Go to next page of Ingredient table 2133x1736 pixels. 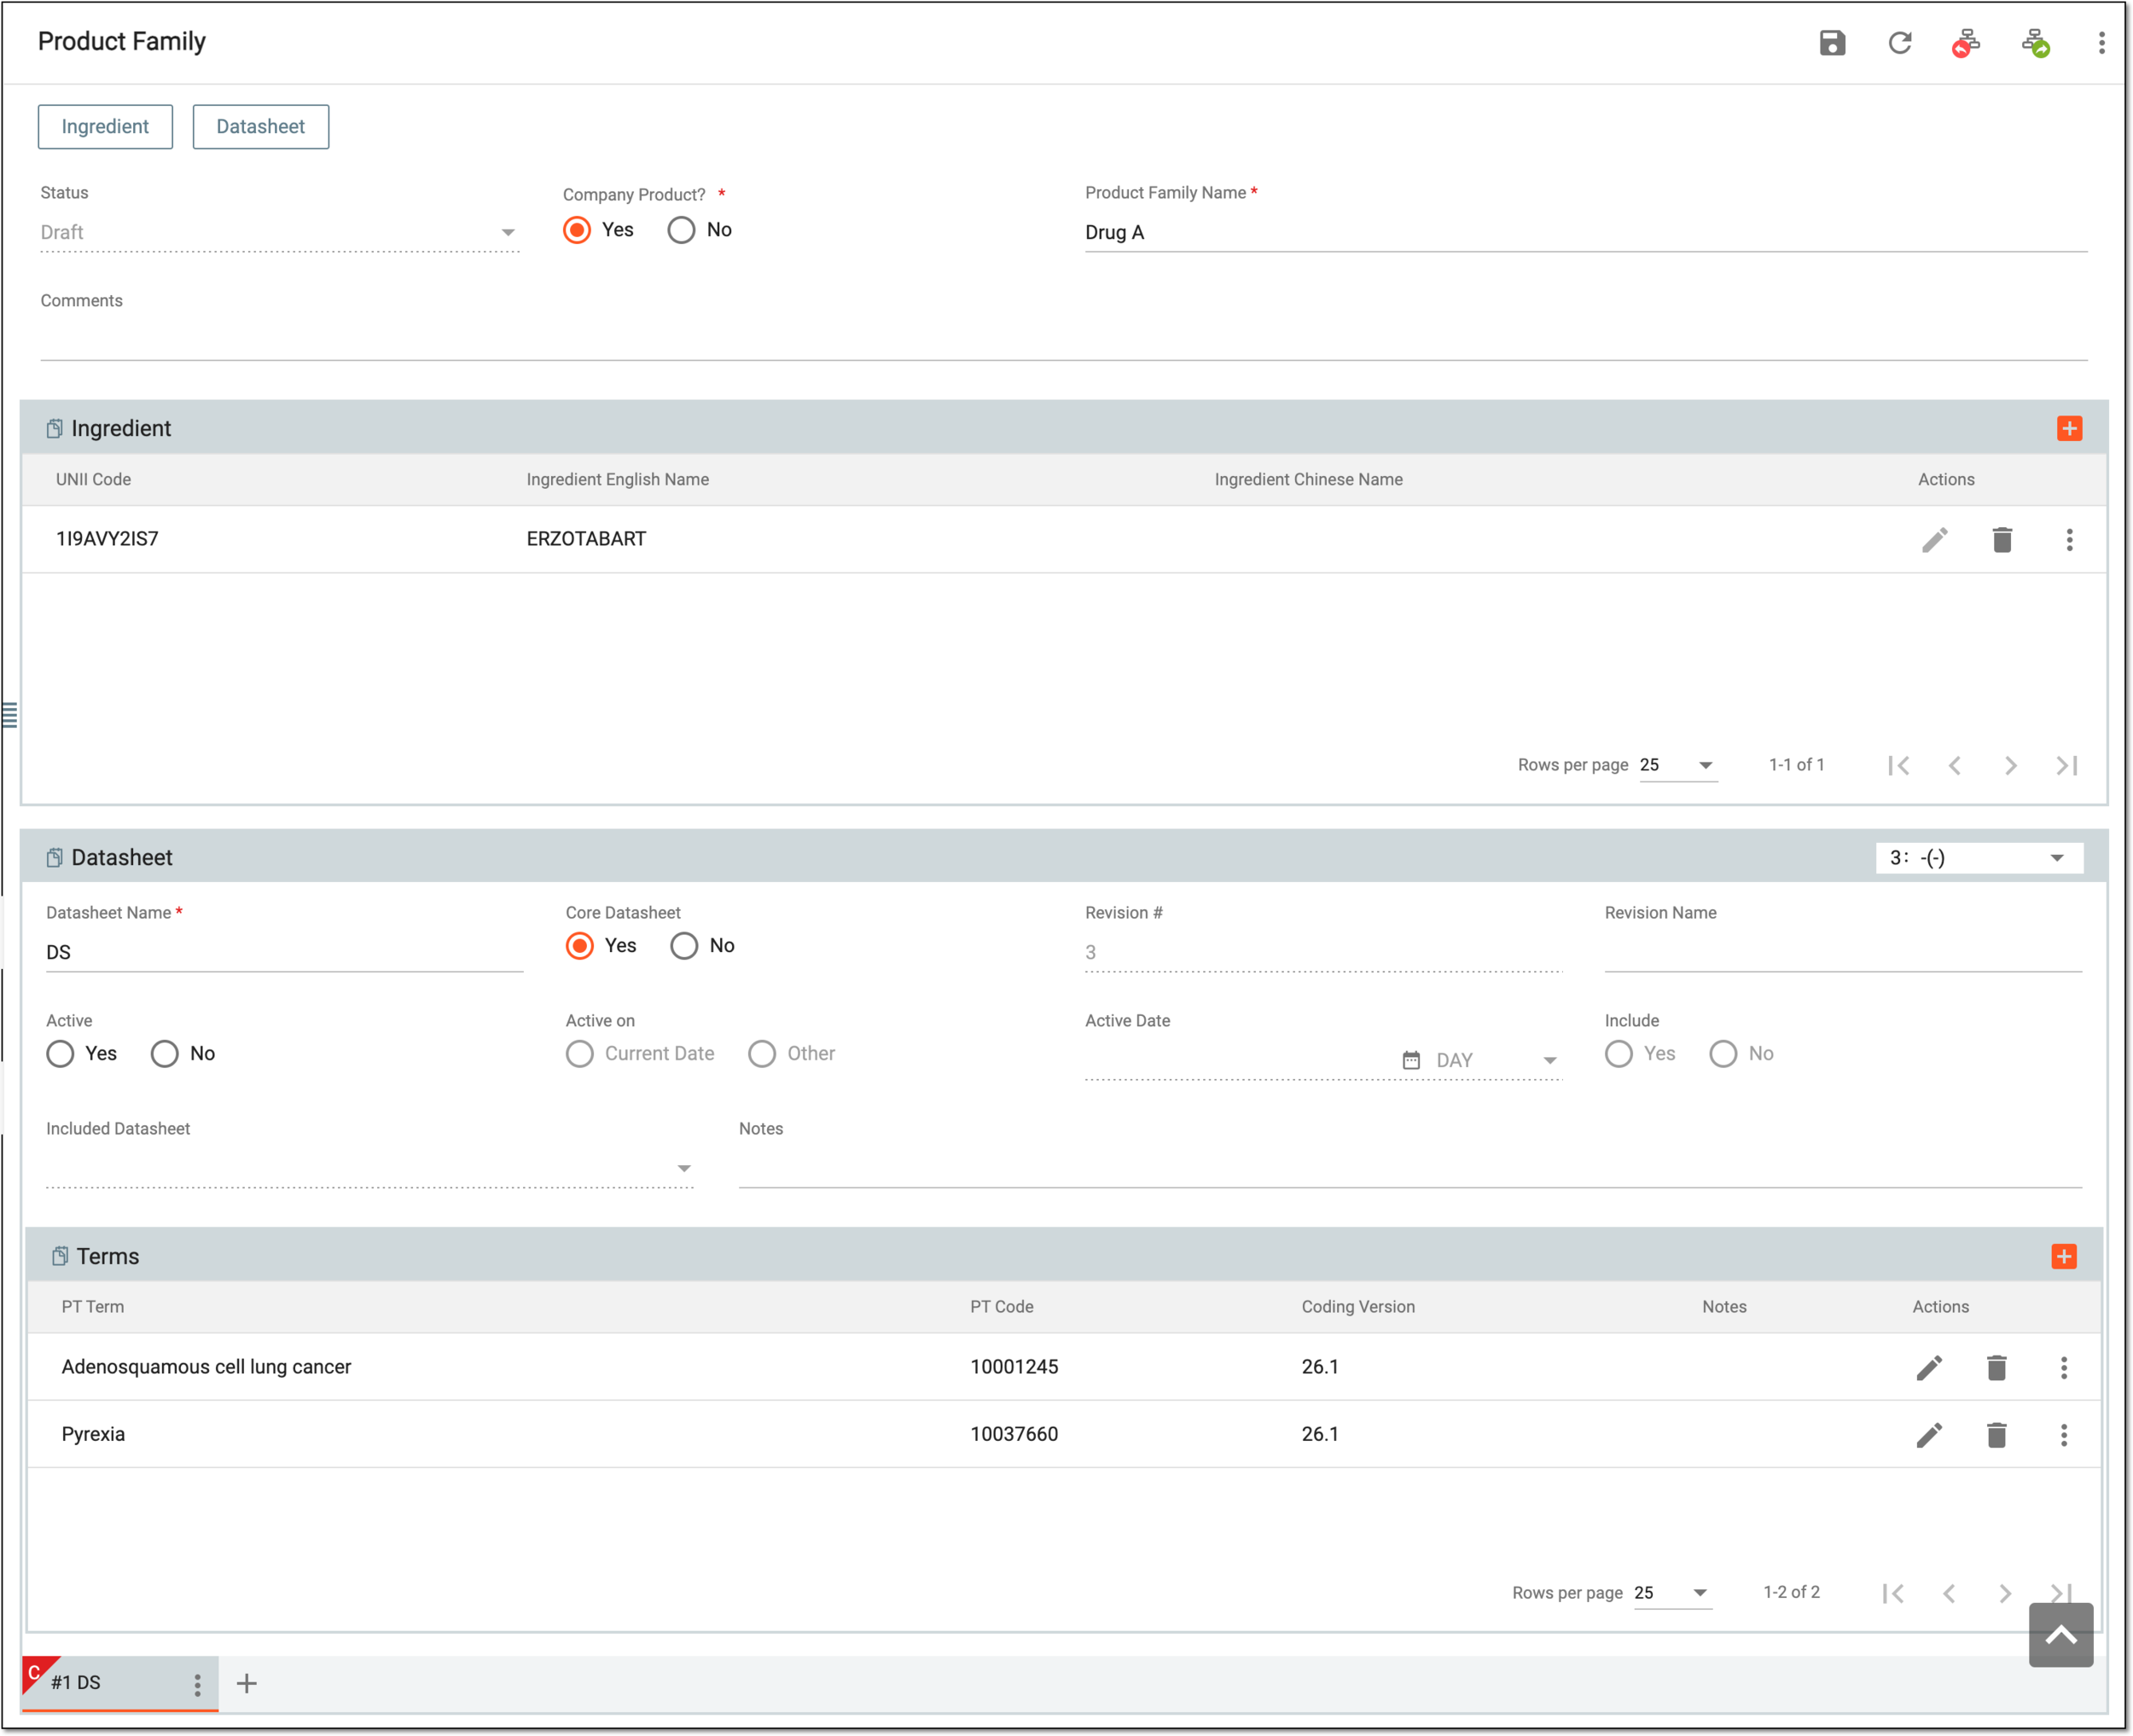tap(2010, 765)
